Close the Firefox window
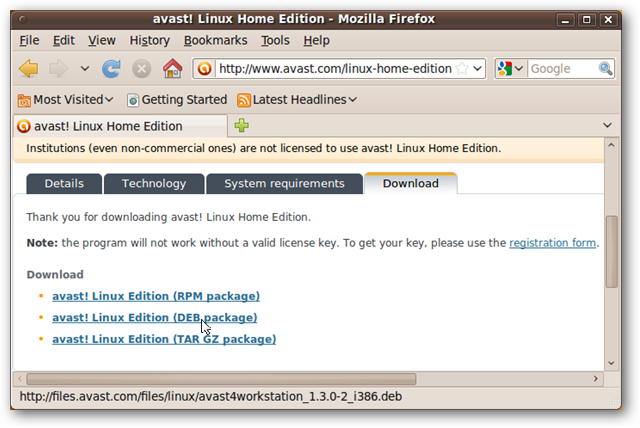The image size is (640, 428). pos(608,20)
